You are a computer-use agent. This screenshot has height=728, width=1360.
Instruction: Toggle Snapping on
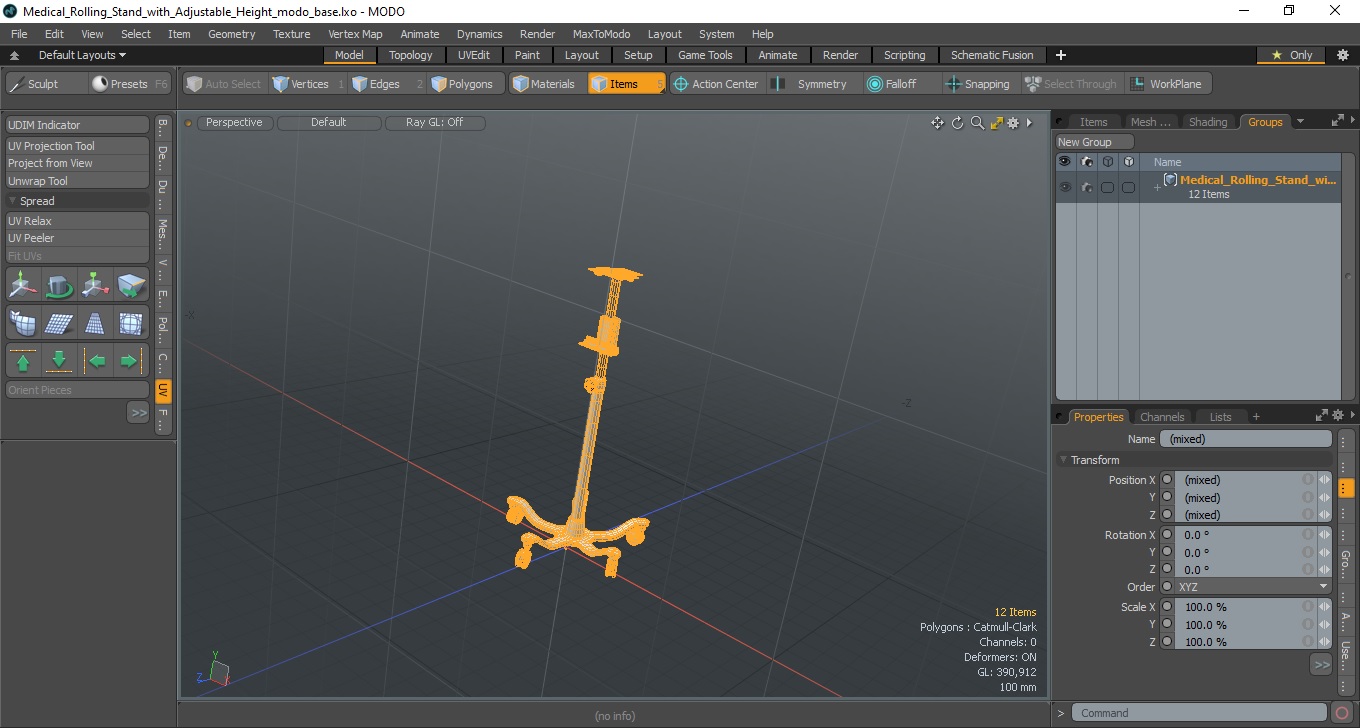tap(978, 84)
